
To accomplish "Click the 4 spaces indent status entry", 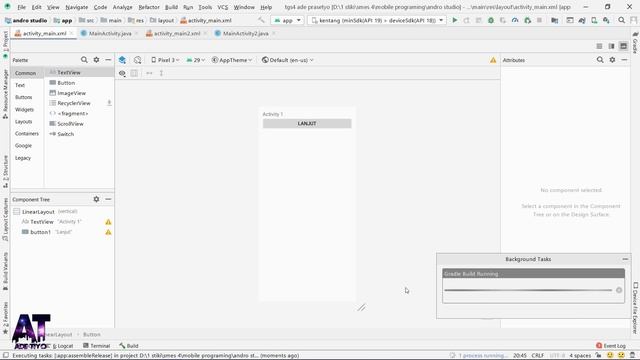I will [580, 356].
